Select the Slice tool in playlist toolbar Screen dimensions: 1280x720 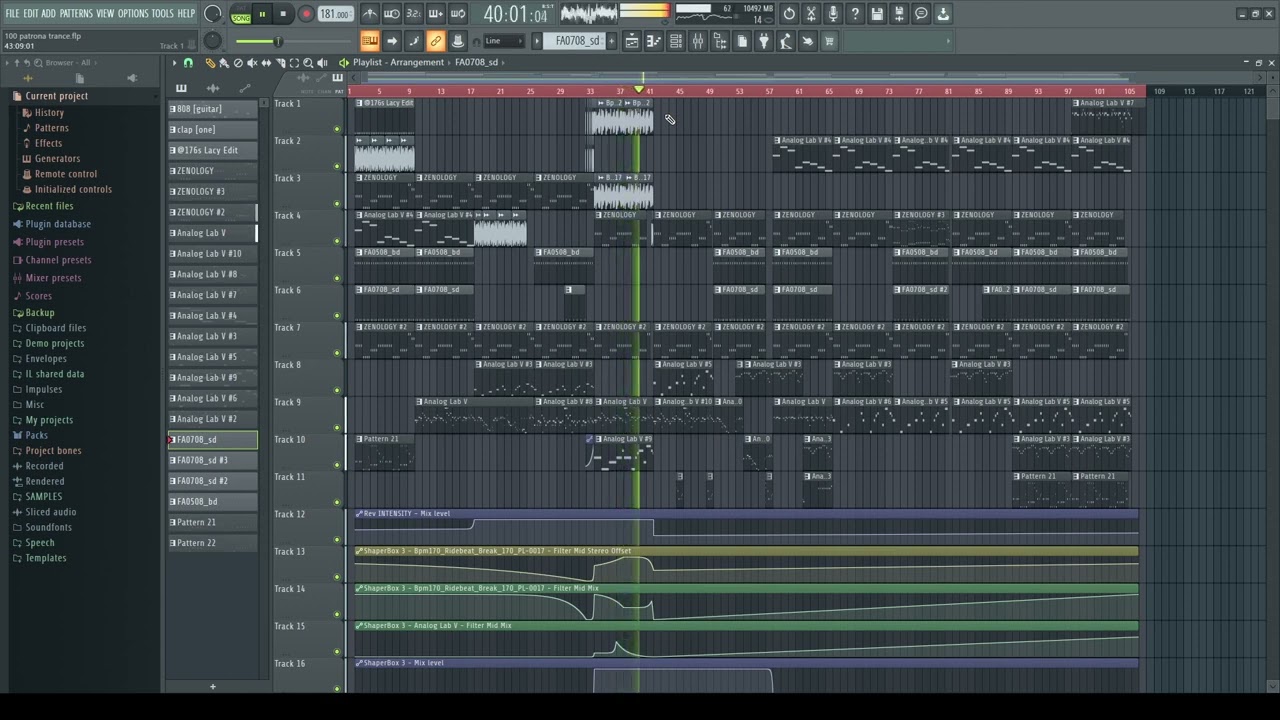point(280,63)
